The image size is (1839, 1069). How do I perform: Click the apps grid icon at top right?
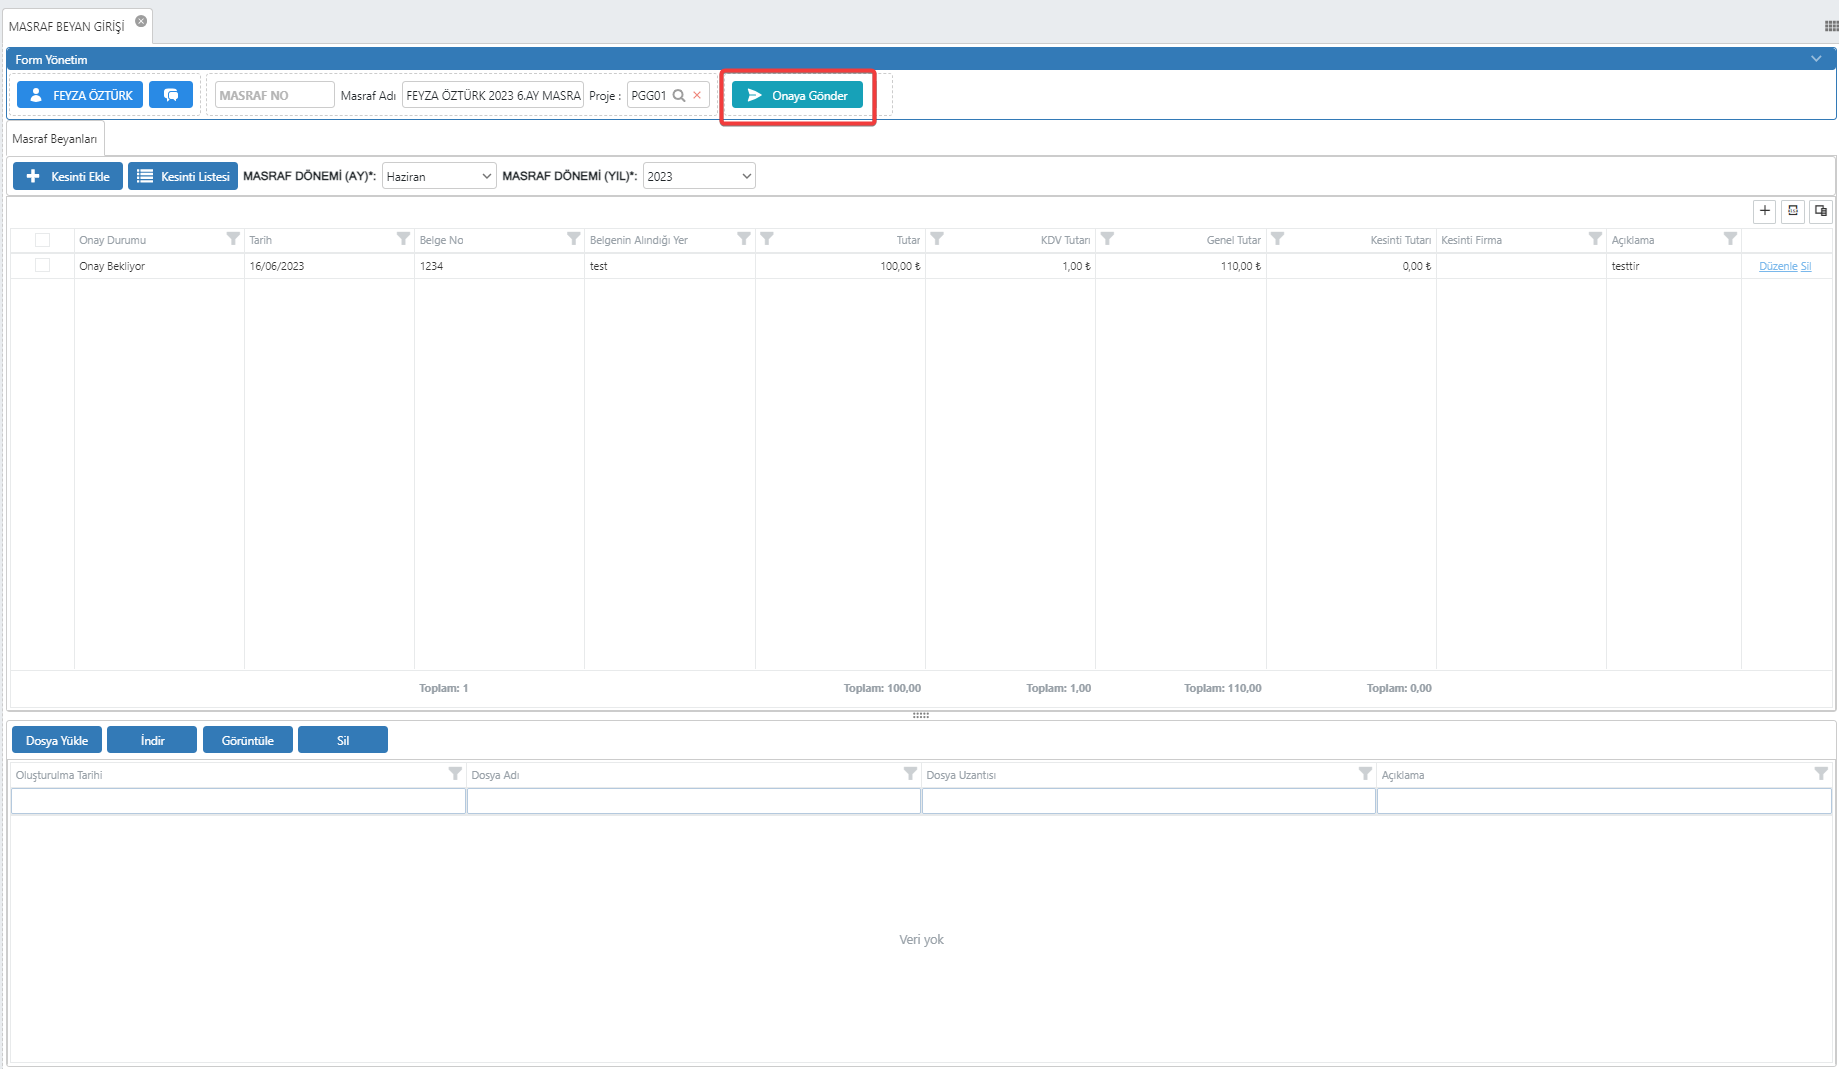[x=1830, y=26]
